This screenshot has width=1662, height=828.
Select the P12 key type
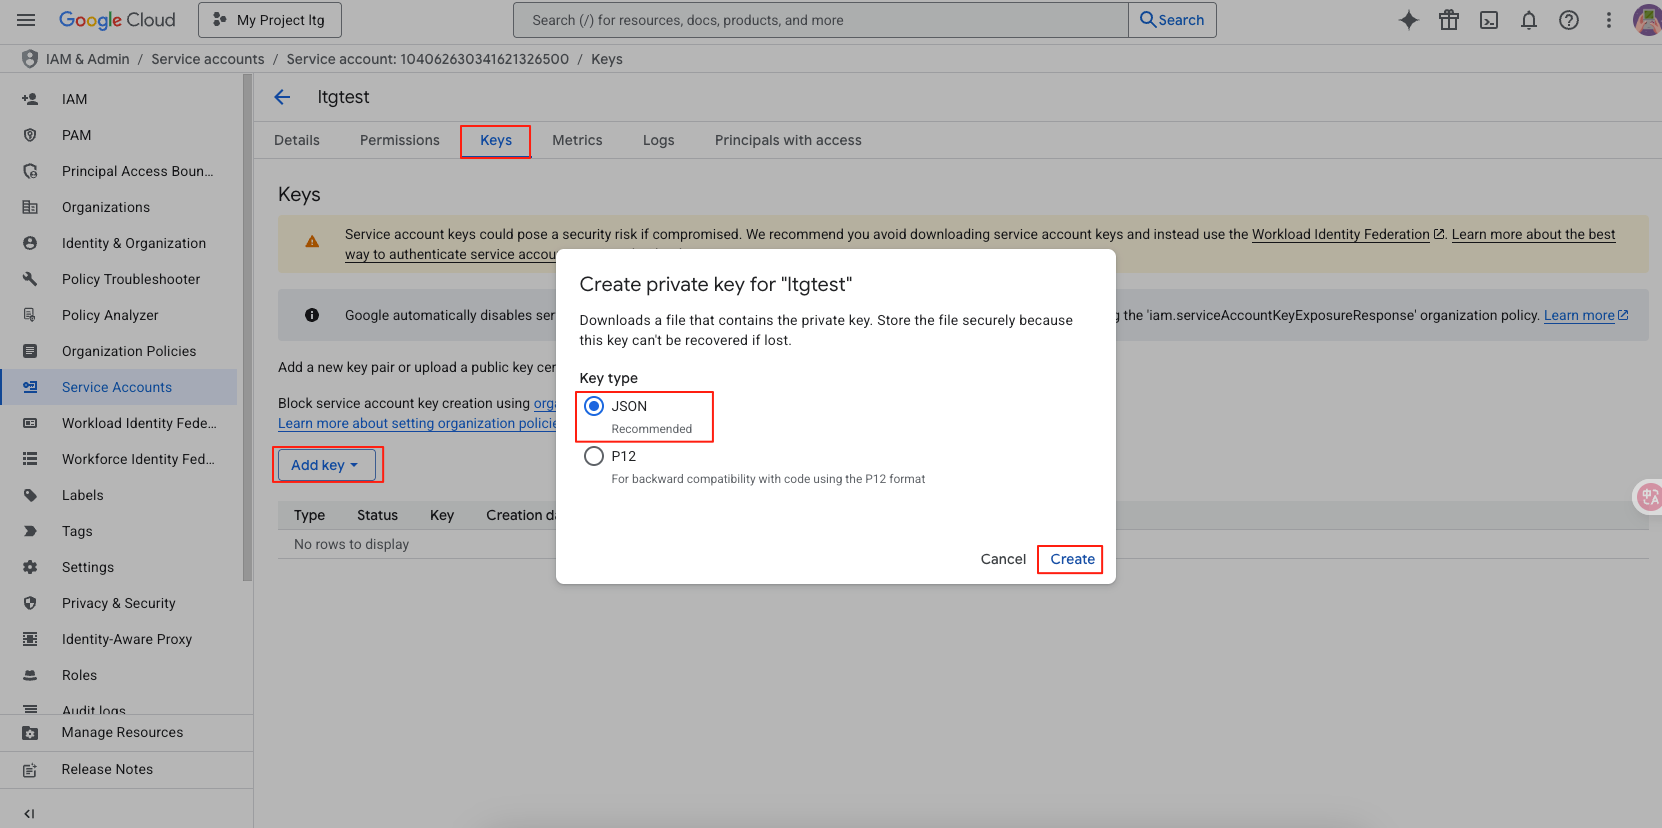click(594, 456)
